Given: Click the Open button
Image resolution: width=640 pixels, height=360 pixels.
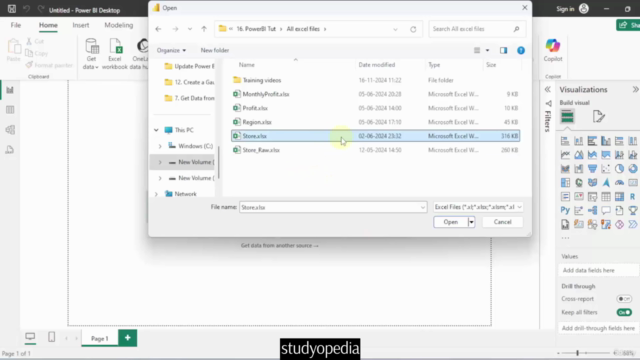Looking at the screenshot, I should [x=451, y=222].
